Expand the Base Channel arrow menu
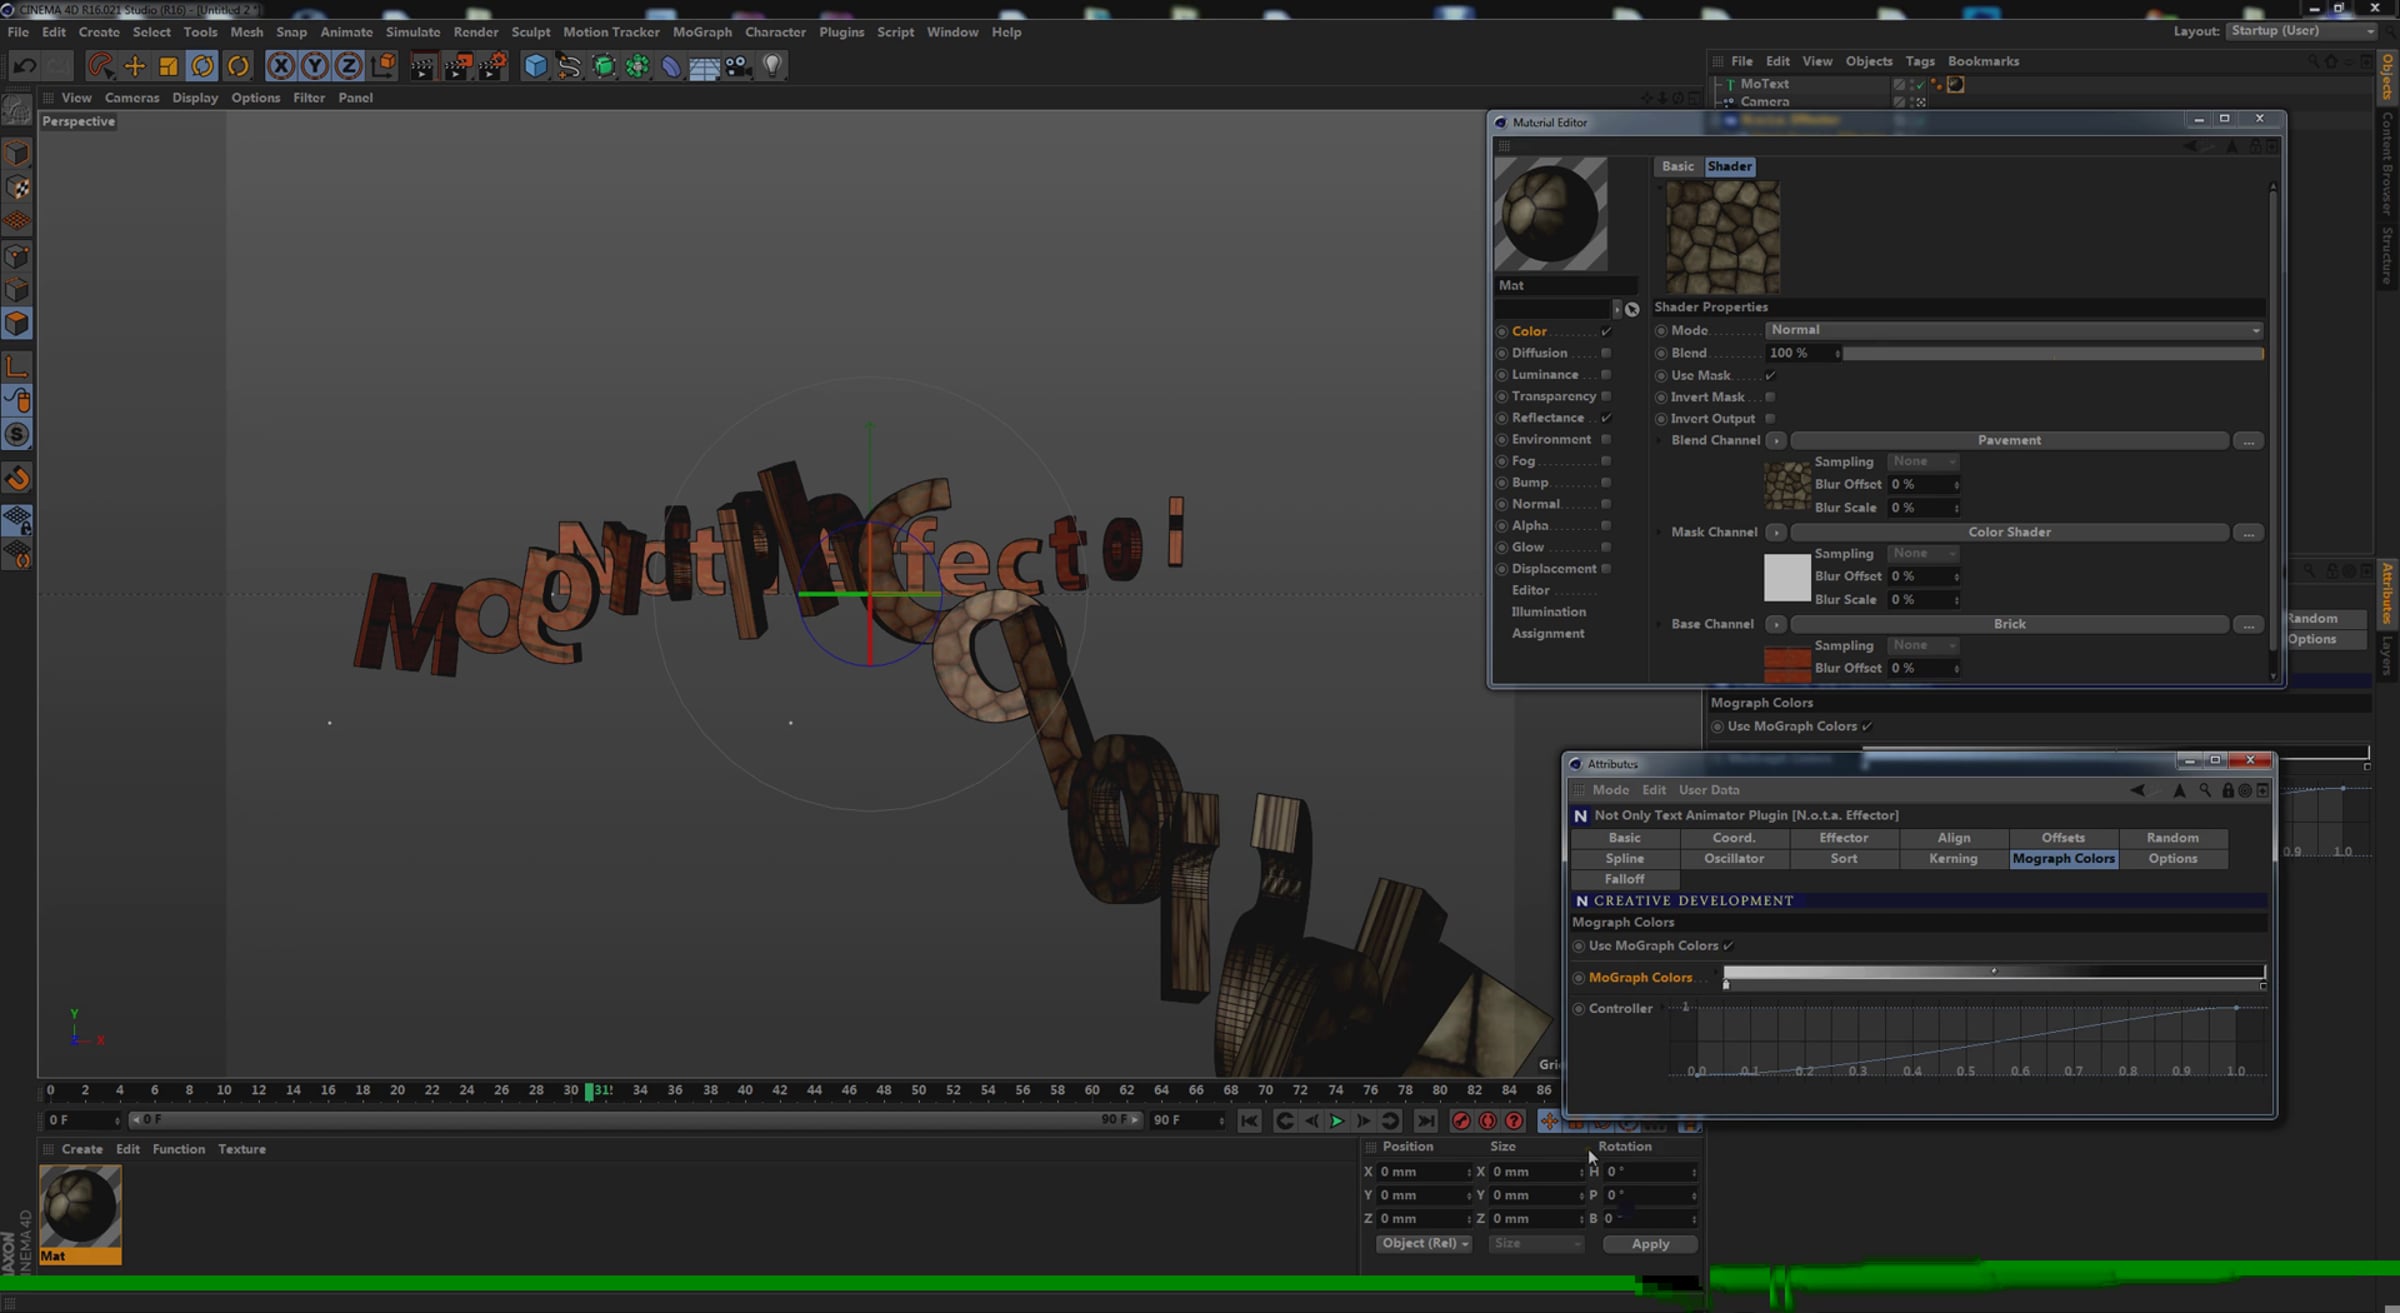Screen dimensions: 2400x1313 [1776, 625]
